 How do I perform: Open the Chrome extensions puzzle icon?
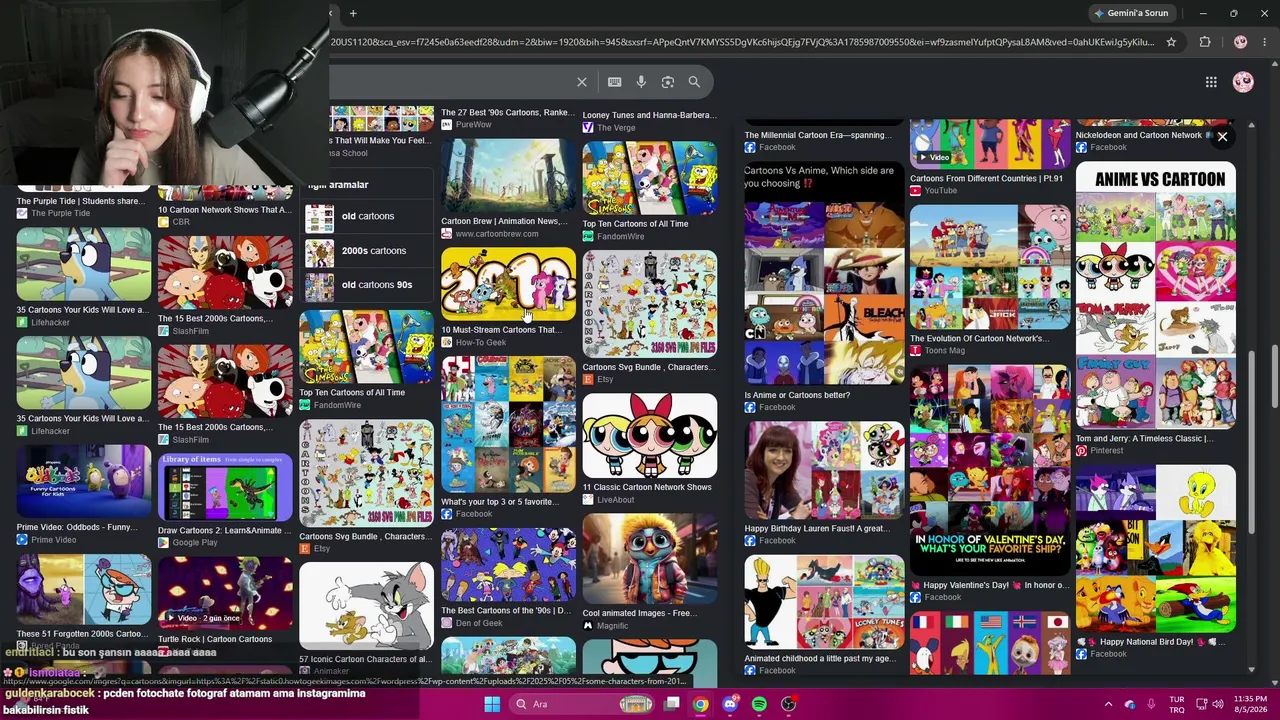(1205, 42)
